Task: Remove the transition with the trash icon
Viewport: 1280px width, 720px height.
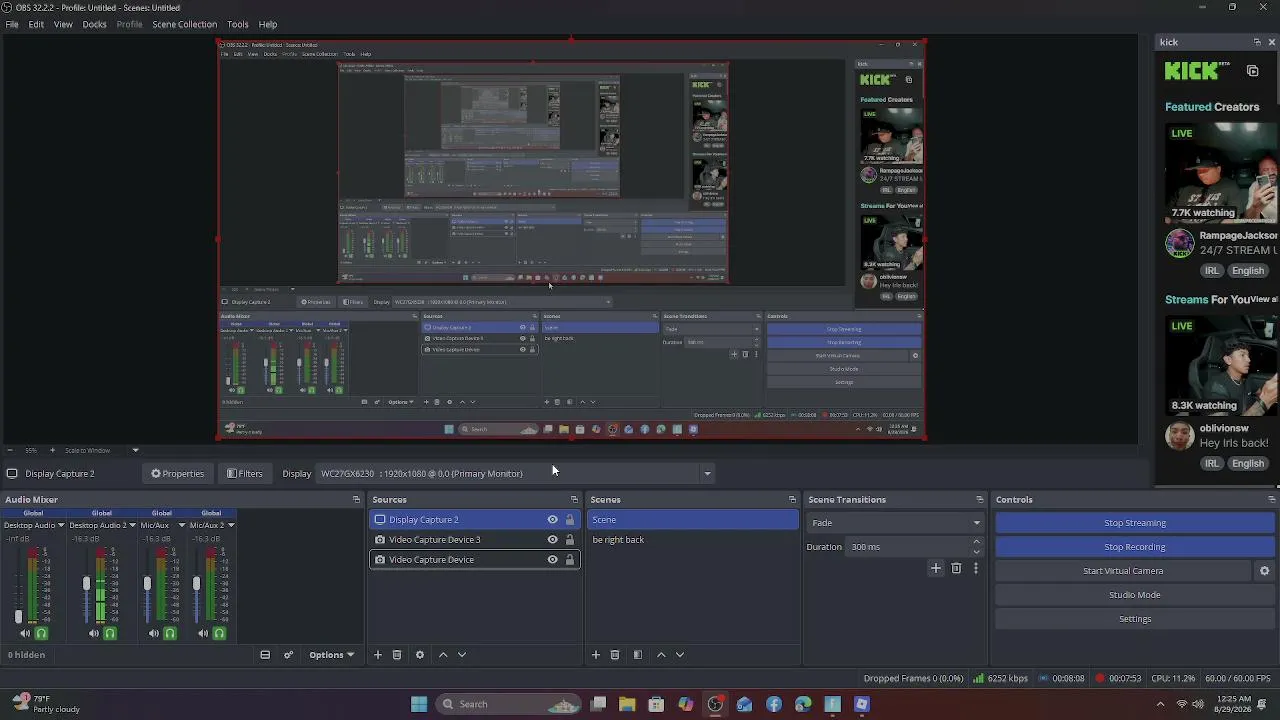Action: click(956, 568)
